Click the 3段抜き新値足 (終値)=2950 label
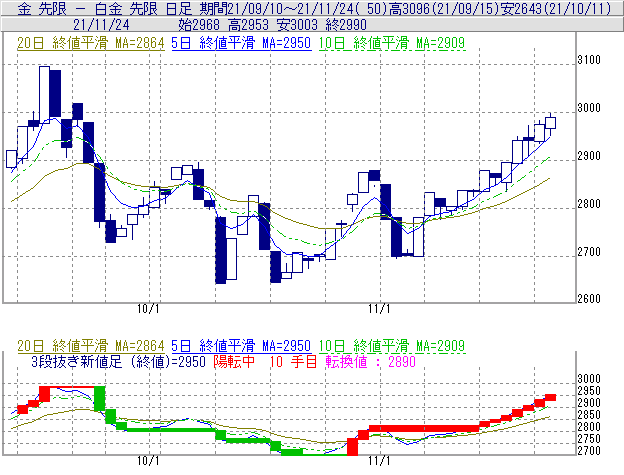624x475 pixels. point(118,362)
